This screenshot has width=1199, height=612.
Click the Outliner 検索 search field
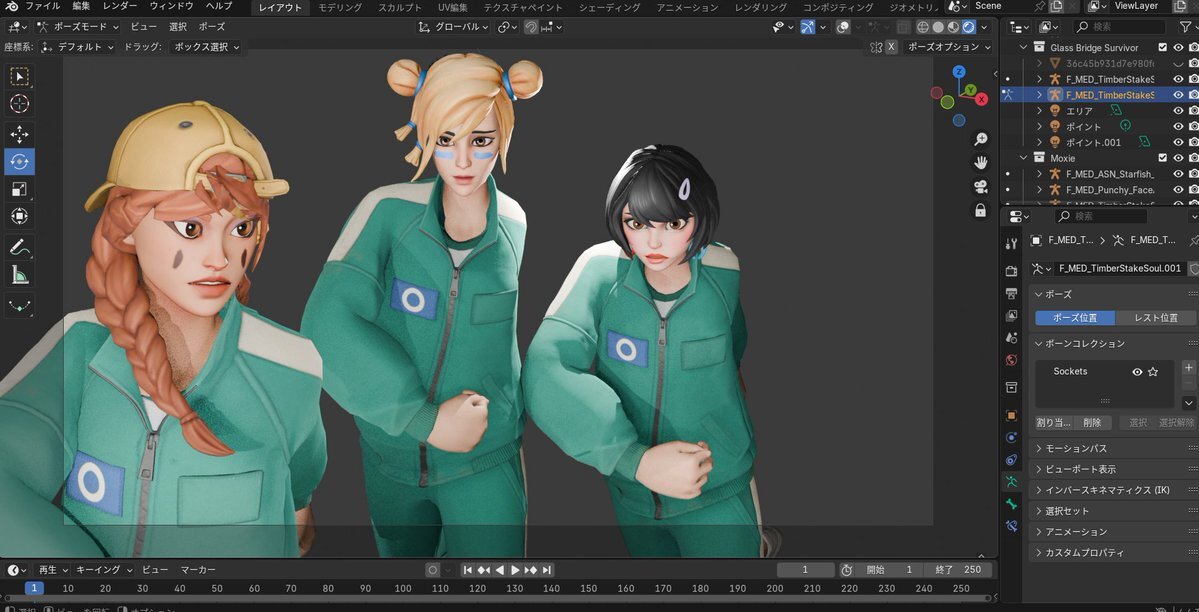(1120, 27)
